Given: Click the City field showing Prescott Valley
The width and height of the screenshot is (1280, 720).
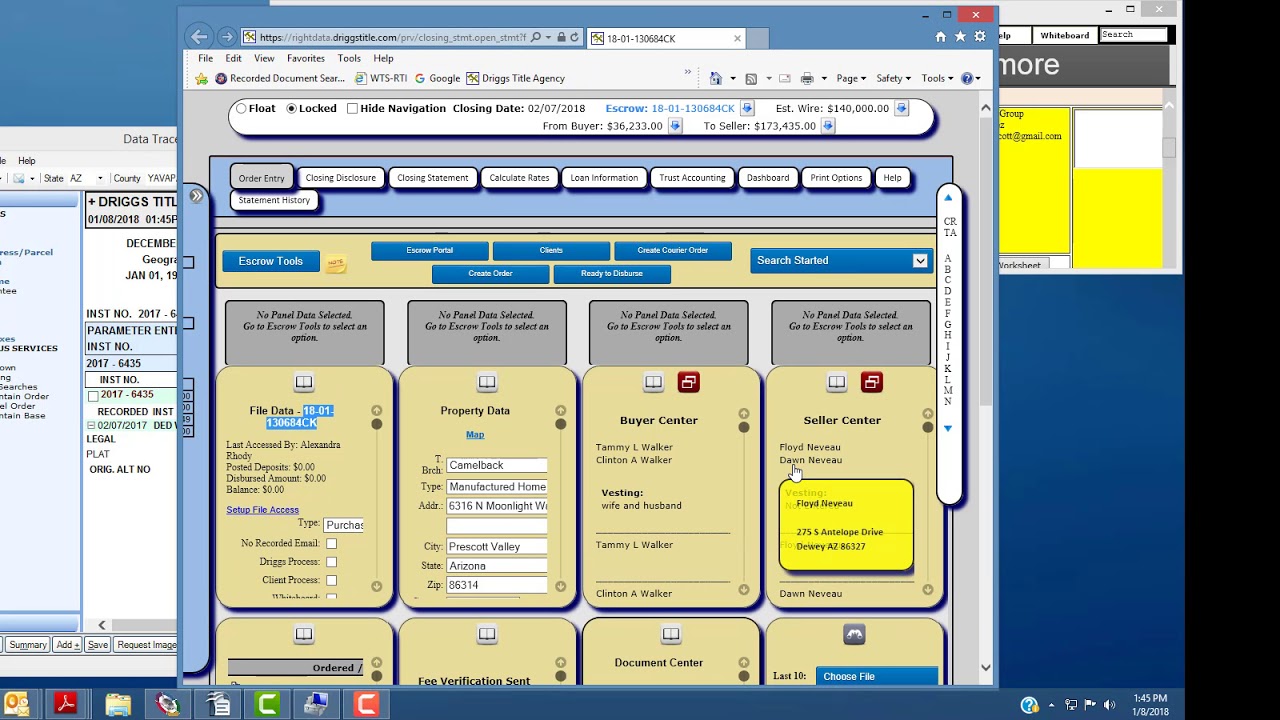Looking at the screenshot, I should (x=497, y=547).
